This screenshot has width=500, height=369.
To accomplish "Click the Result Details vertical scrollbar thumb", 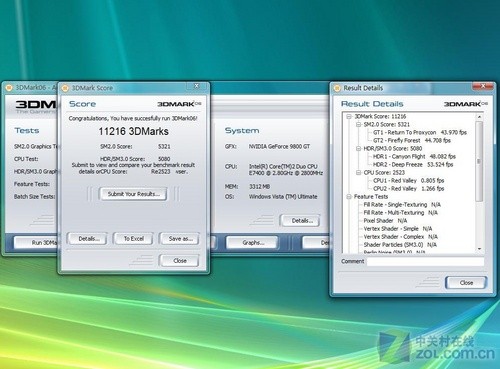I will [479, 161].
